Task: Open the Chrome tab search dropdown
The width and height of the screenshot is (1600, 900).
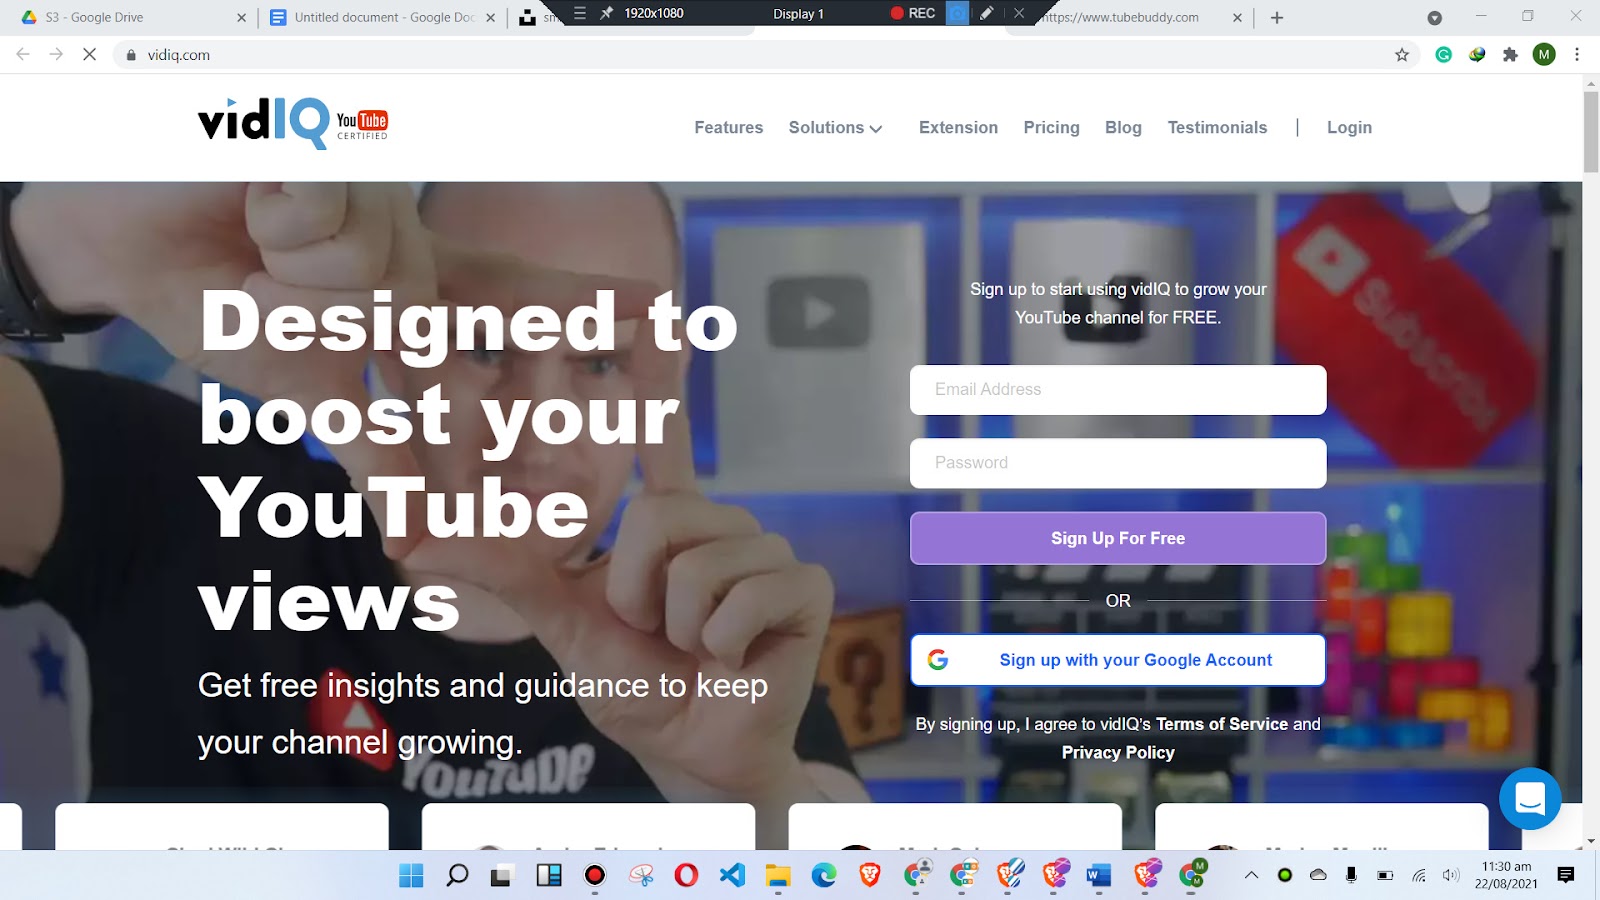Action: [1434, 17]
